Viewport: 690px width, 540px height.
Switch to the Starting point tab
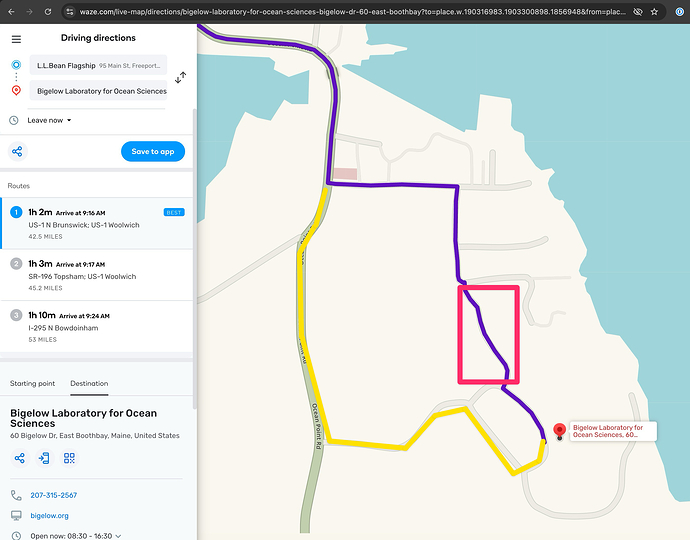click(x=33, y=383)
